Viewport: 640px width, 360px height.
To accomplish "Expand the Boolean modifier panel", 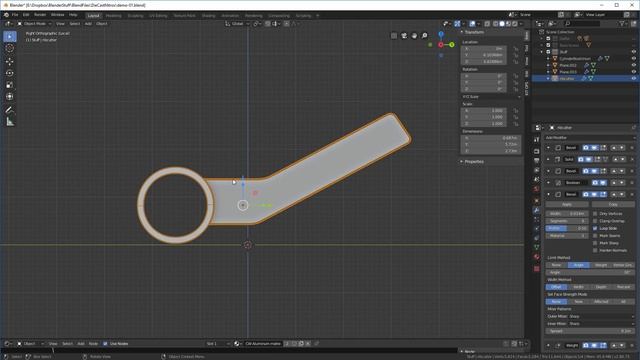I will [548, 182].
